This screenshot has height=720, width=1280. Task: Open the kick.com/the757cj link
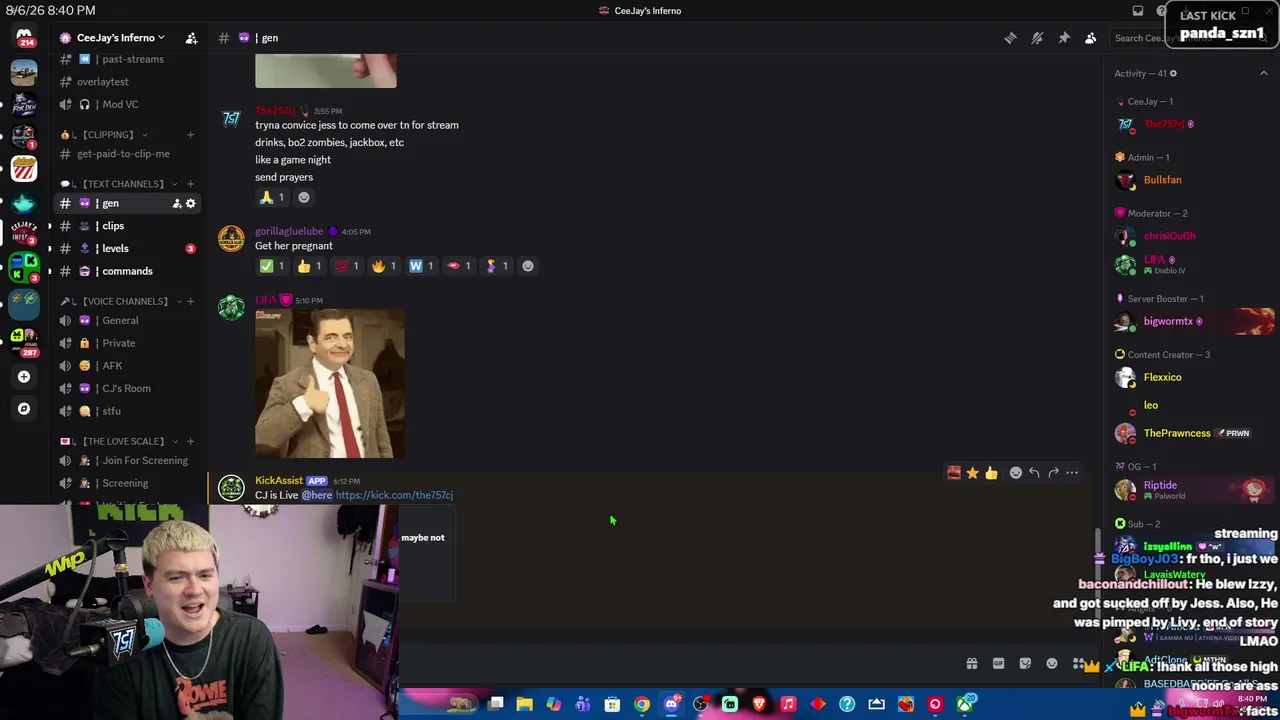coord(394,495)
